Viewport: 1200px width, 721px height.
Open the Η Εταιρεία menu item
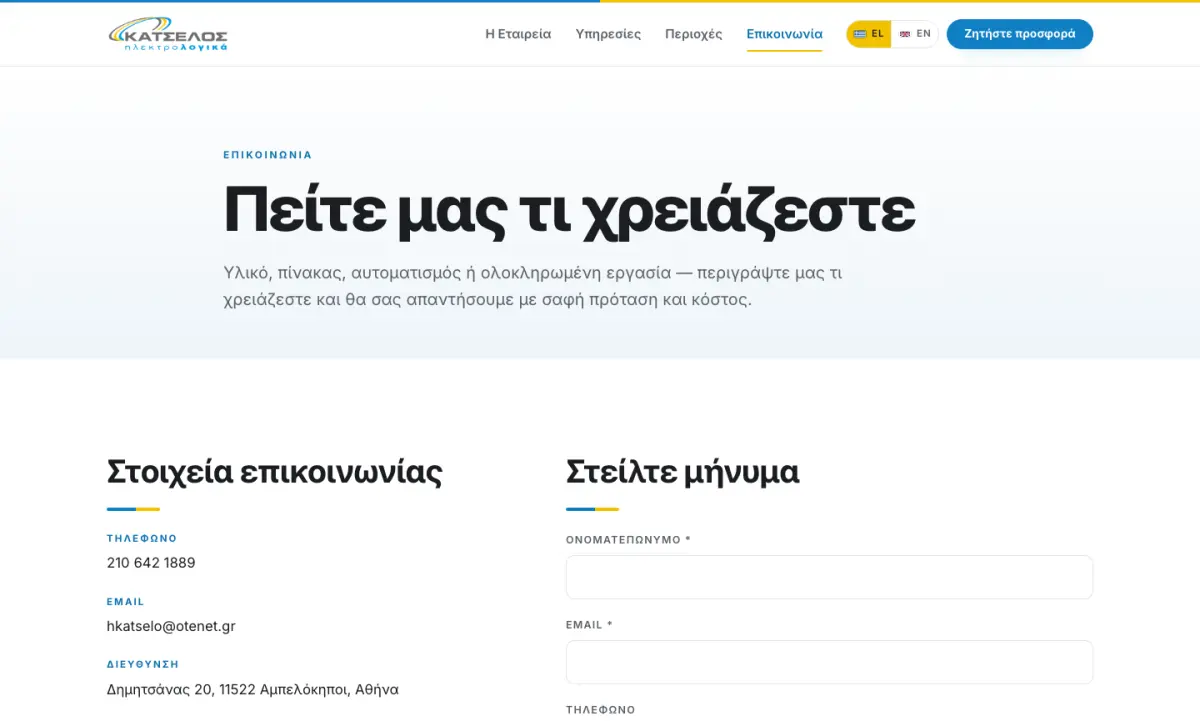click(518, 34)
